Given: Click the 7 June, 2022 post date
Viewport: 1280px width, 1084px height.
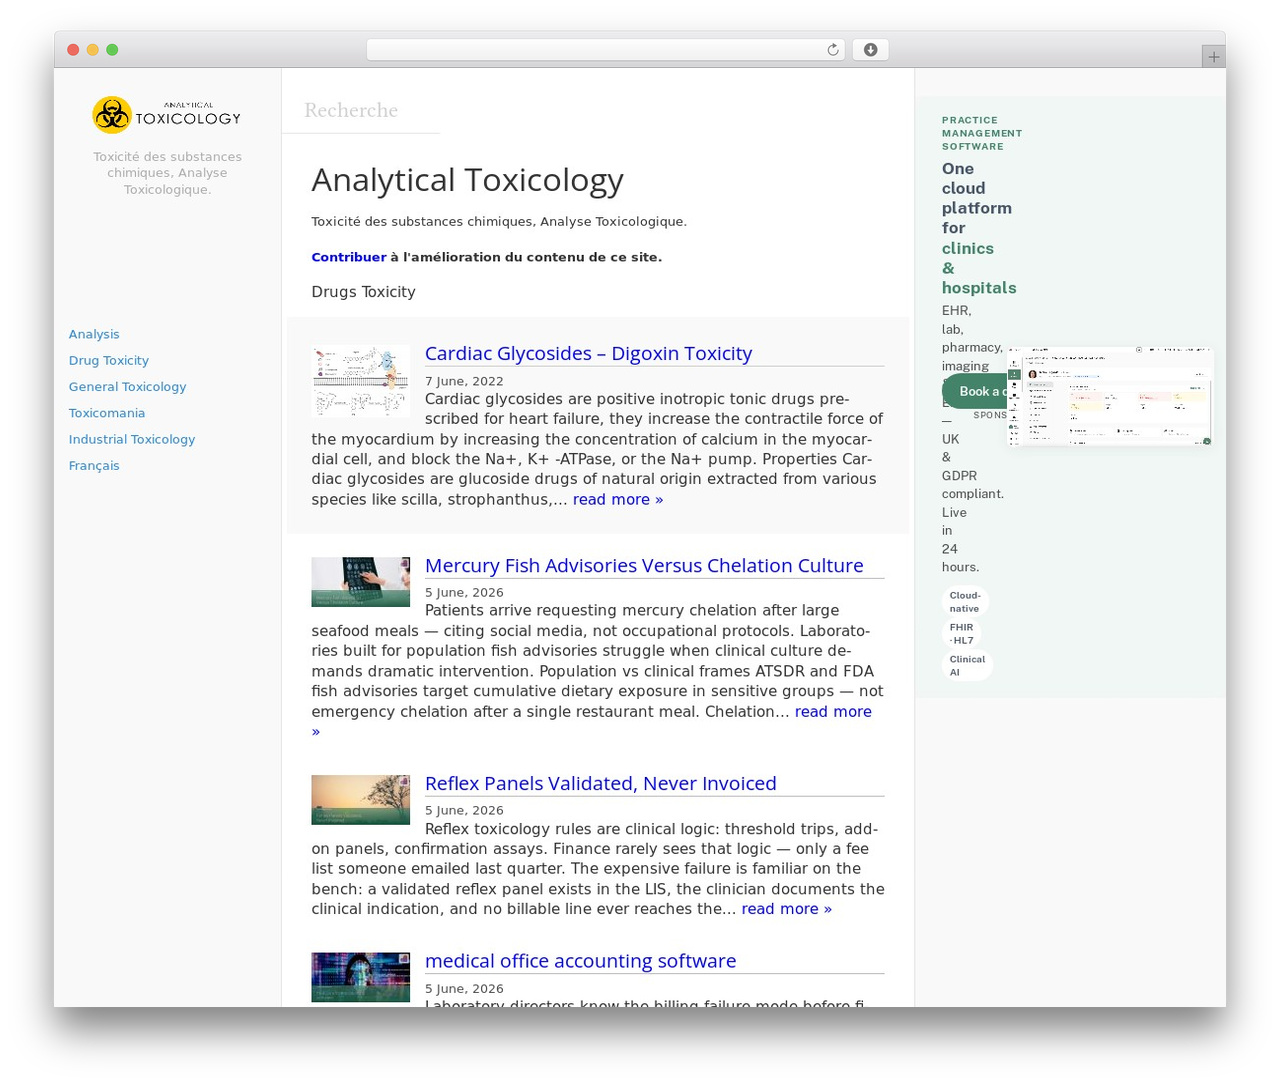Looking at the screenshot, I should (x=465, y=381).
